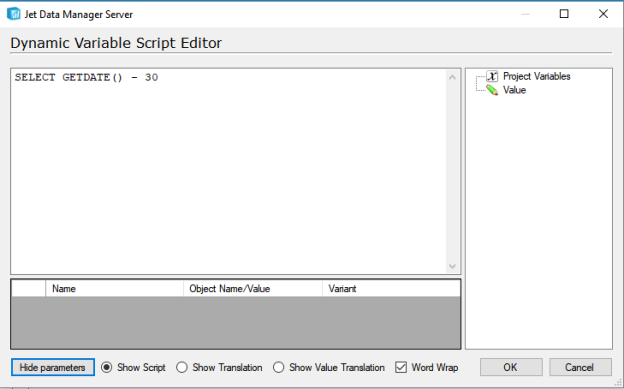Viewport: 624px width, 389px height.
Task: Select the Show Script radio button
Action: tap(107, 367)
